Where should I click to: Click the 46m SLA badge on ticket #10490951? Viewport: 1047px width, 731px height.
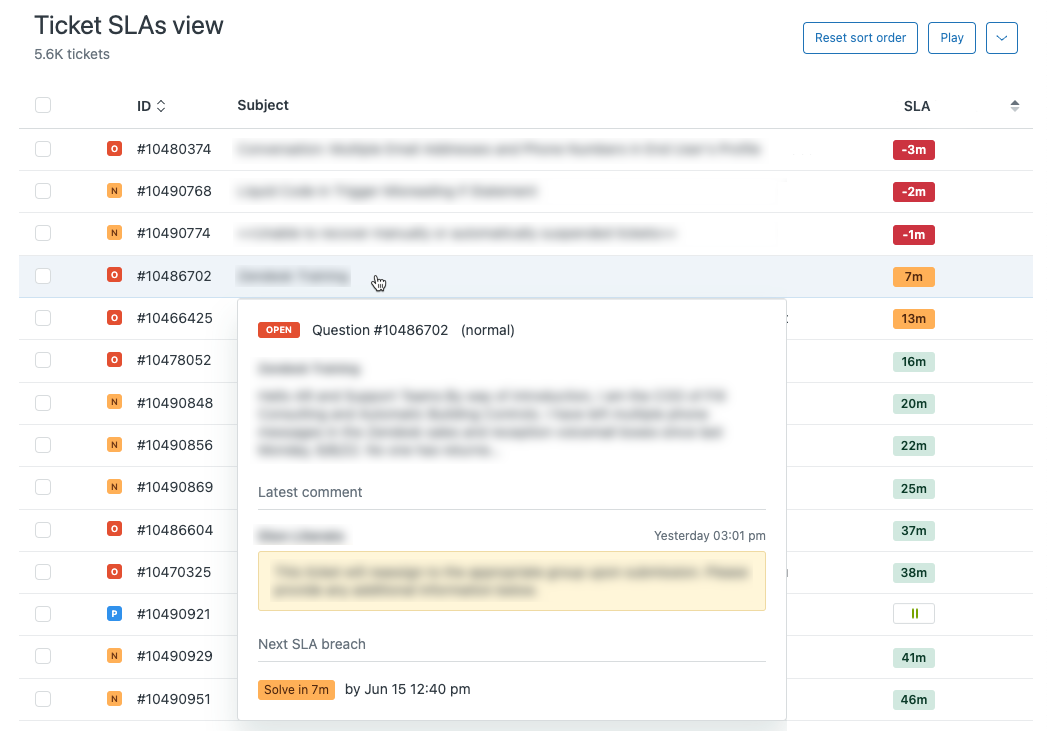(x=913, y=699)
